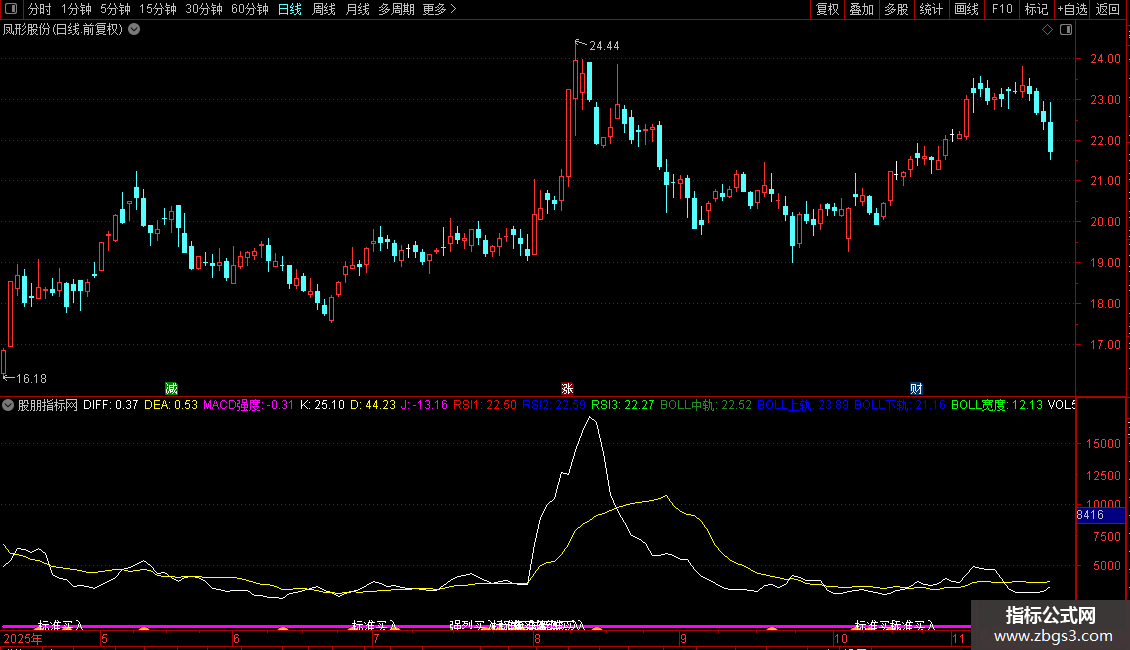The width and height of the screenshot is (1130, 650).
Task: Click the blue 财 event marker
Action: pyautogui.click(x=916, y=388)
